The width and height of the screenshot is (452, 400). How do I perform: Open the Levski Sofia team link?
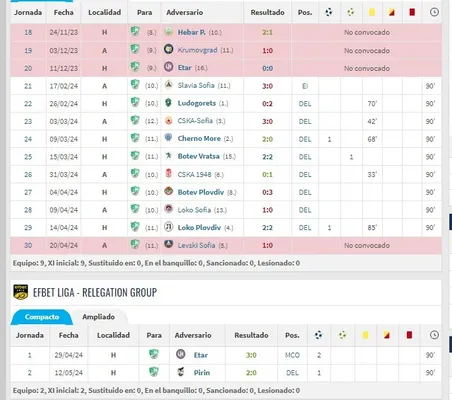[196, 245]
